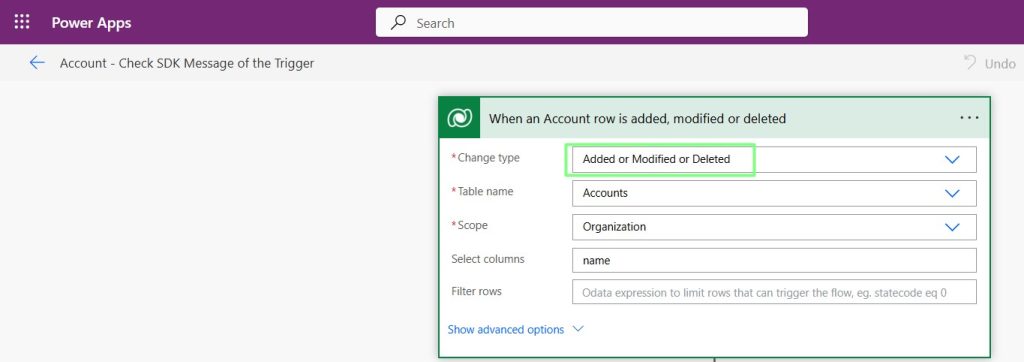
Task: Expand the Table name dropdown arrow
Action: (952, 193)
